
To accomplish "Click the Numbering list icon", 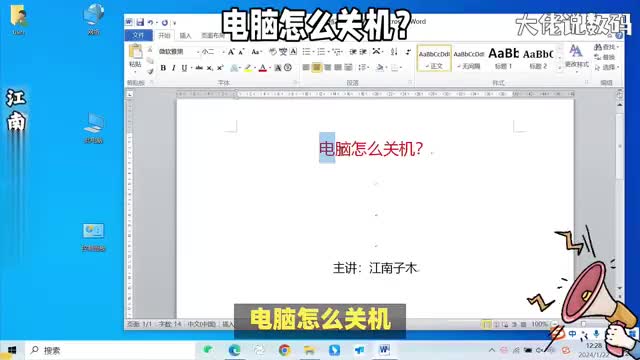I will click(321, 52).
